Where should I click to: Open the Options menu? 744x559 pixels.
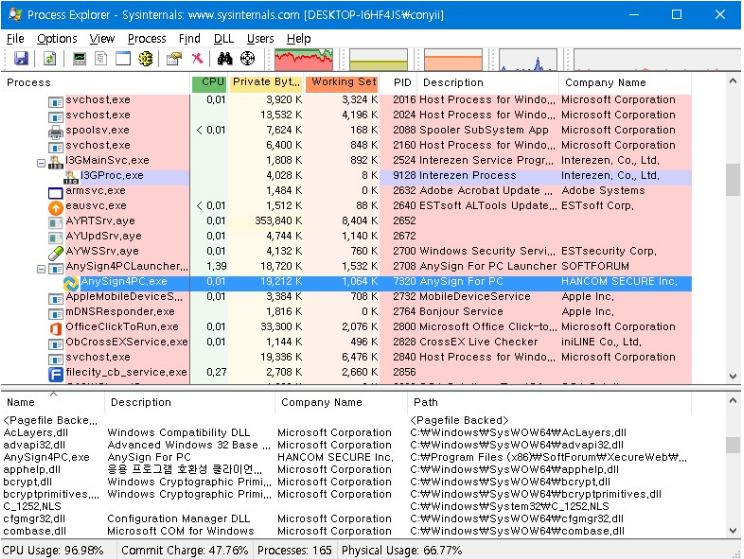(57, 39)
